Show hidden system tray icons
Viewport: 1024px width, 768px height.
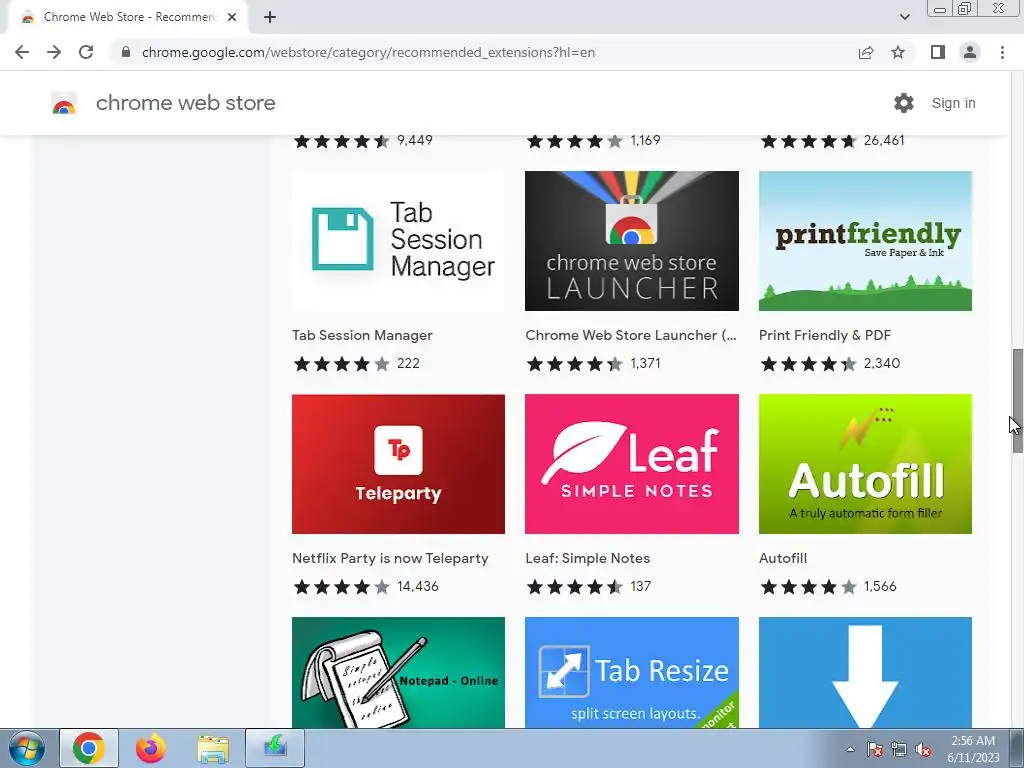point(850,749)
